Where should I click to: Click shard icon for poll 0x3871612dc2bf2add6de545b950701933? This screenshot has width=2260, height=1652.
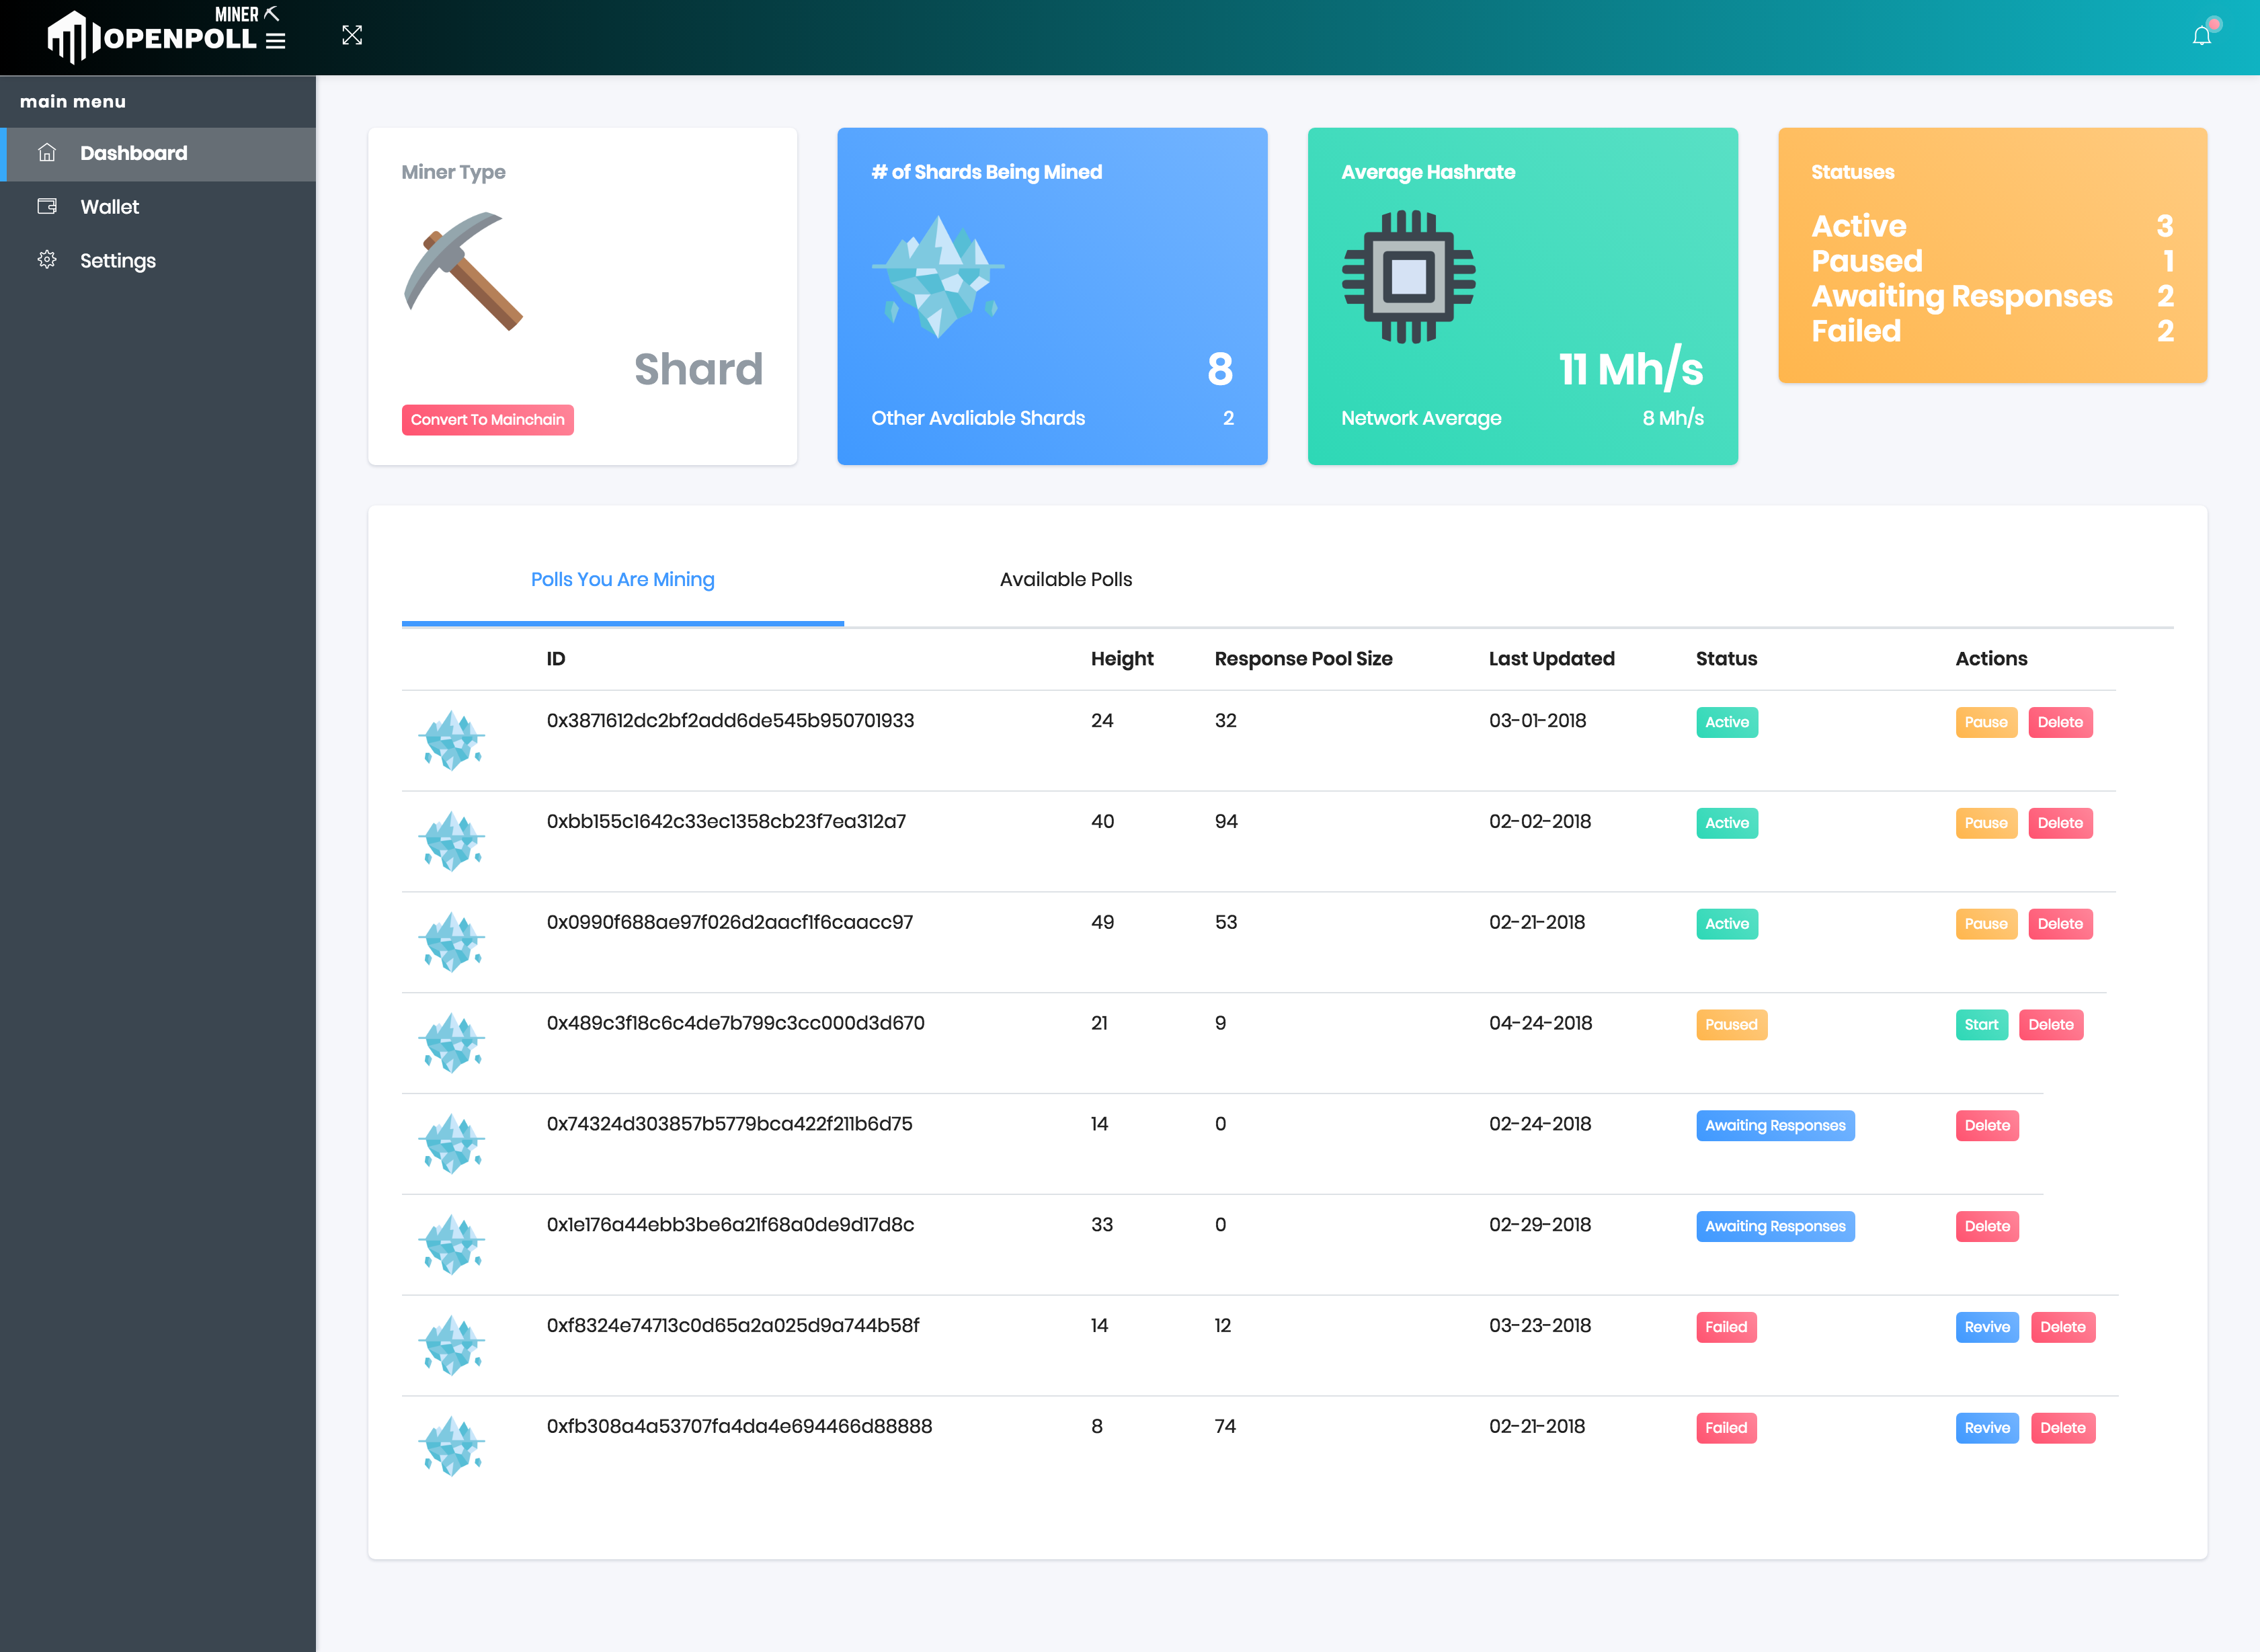[x=452, y=740]
